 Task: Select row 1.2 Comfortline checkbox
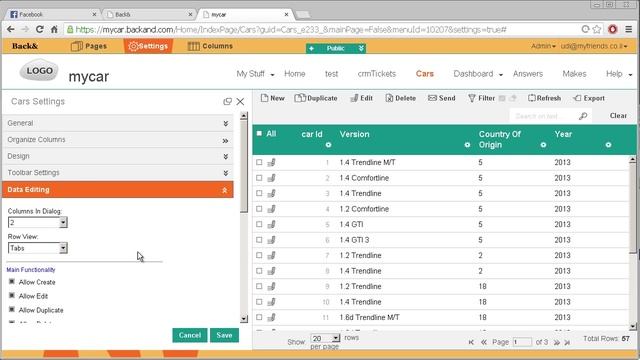coord(259,209)
